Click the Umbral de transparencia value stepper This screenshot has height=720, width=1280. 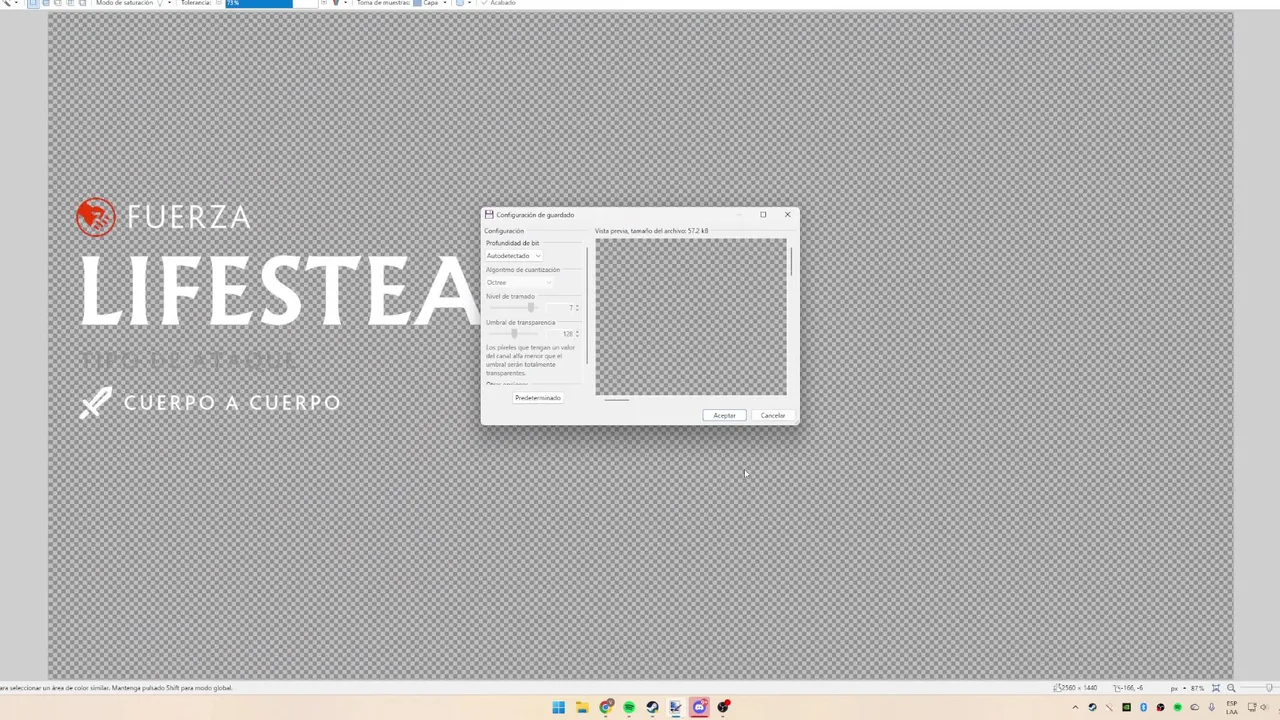577,333
